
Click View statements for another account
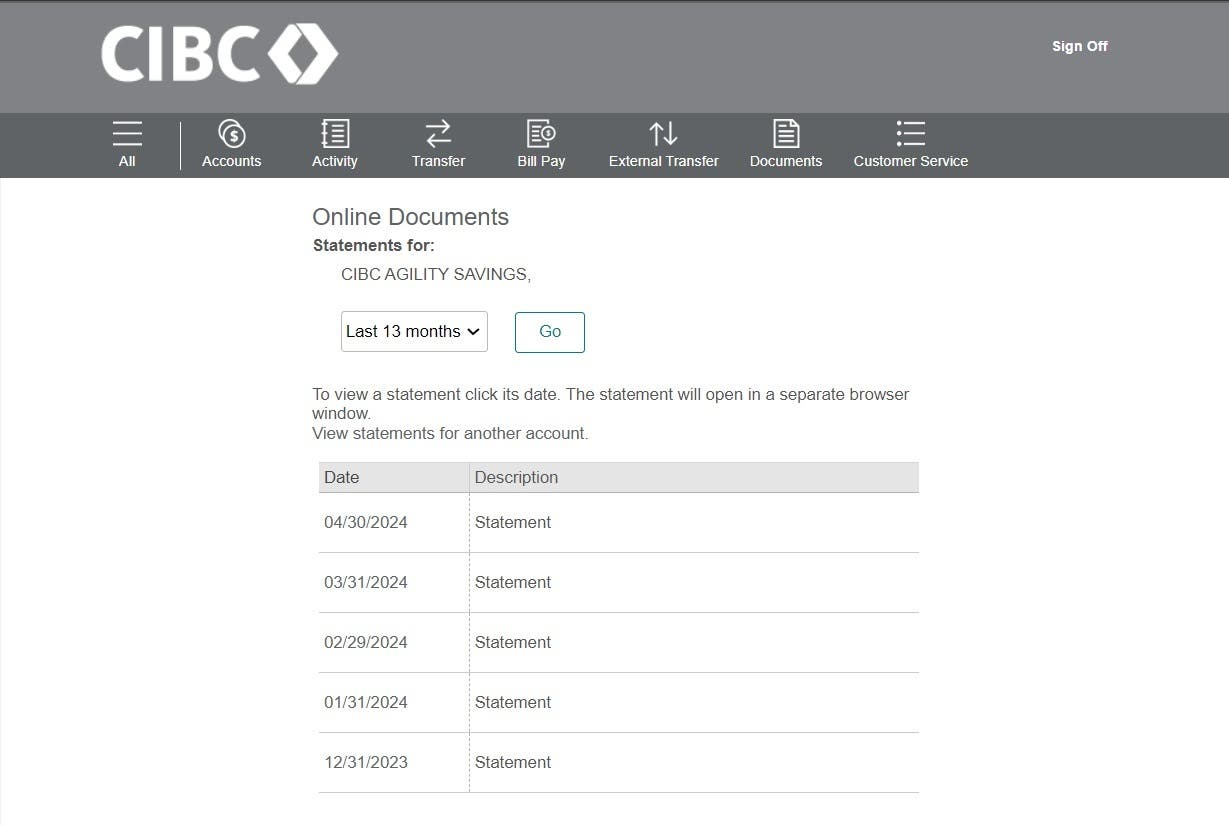(450, 434)
